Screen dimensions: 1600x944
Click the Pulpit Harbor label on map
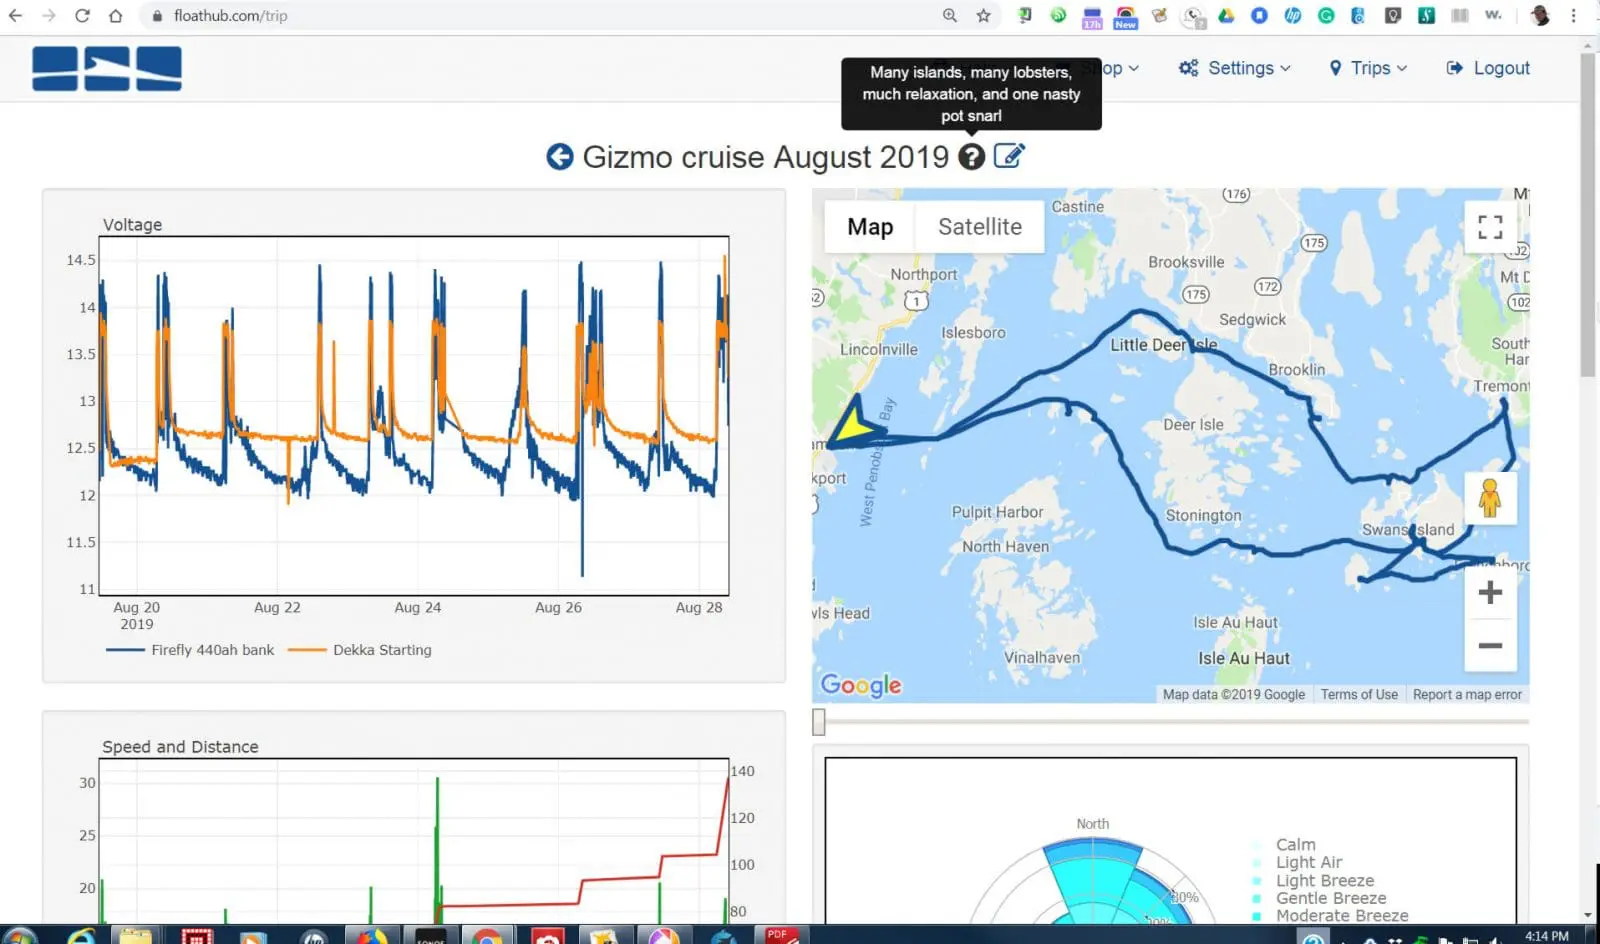pos(997,512)
